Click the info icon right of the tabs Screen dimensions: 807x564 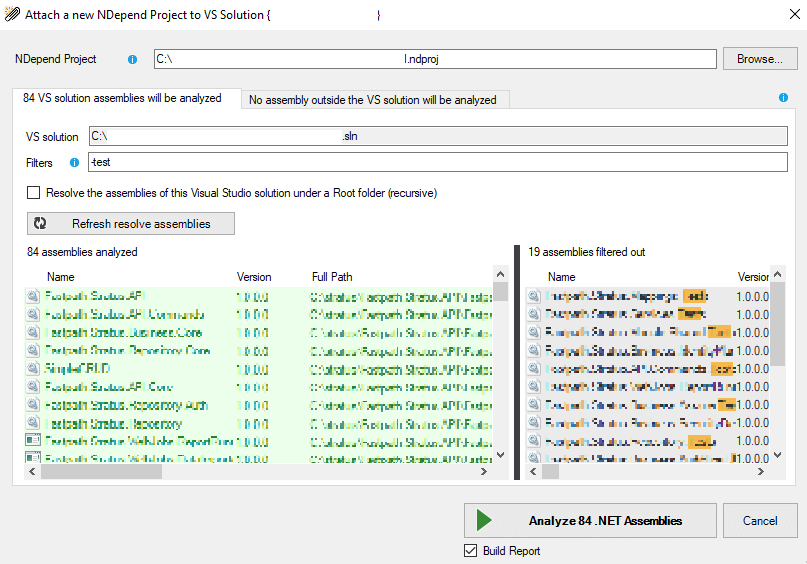(783, 98)
